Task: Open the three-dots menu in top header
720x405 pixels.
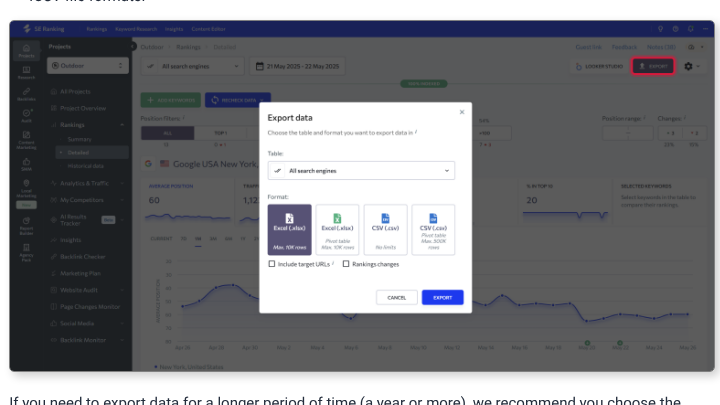Action: (705, 29)
